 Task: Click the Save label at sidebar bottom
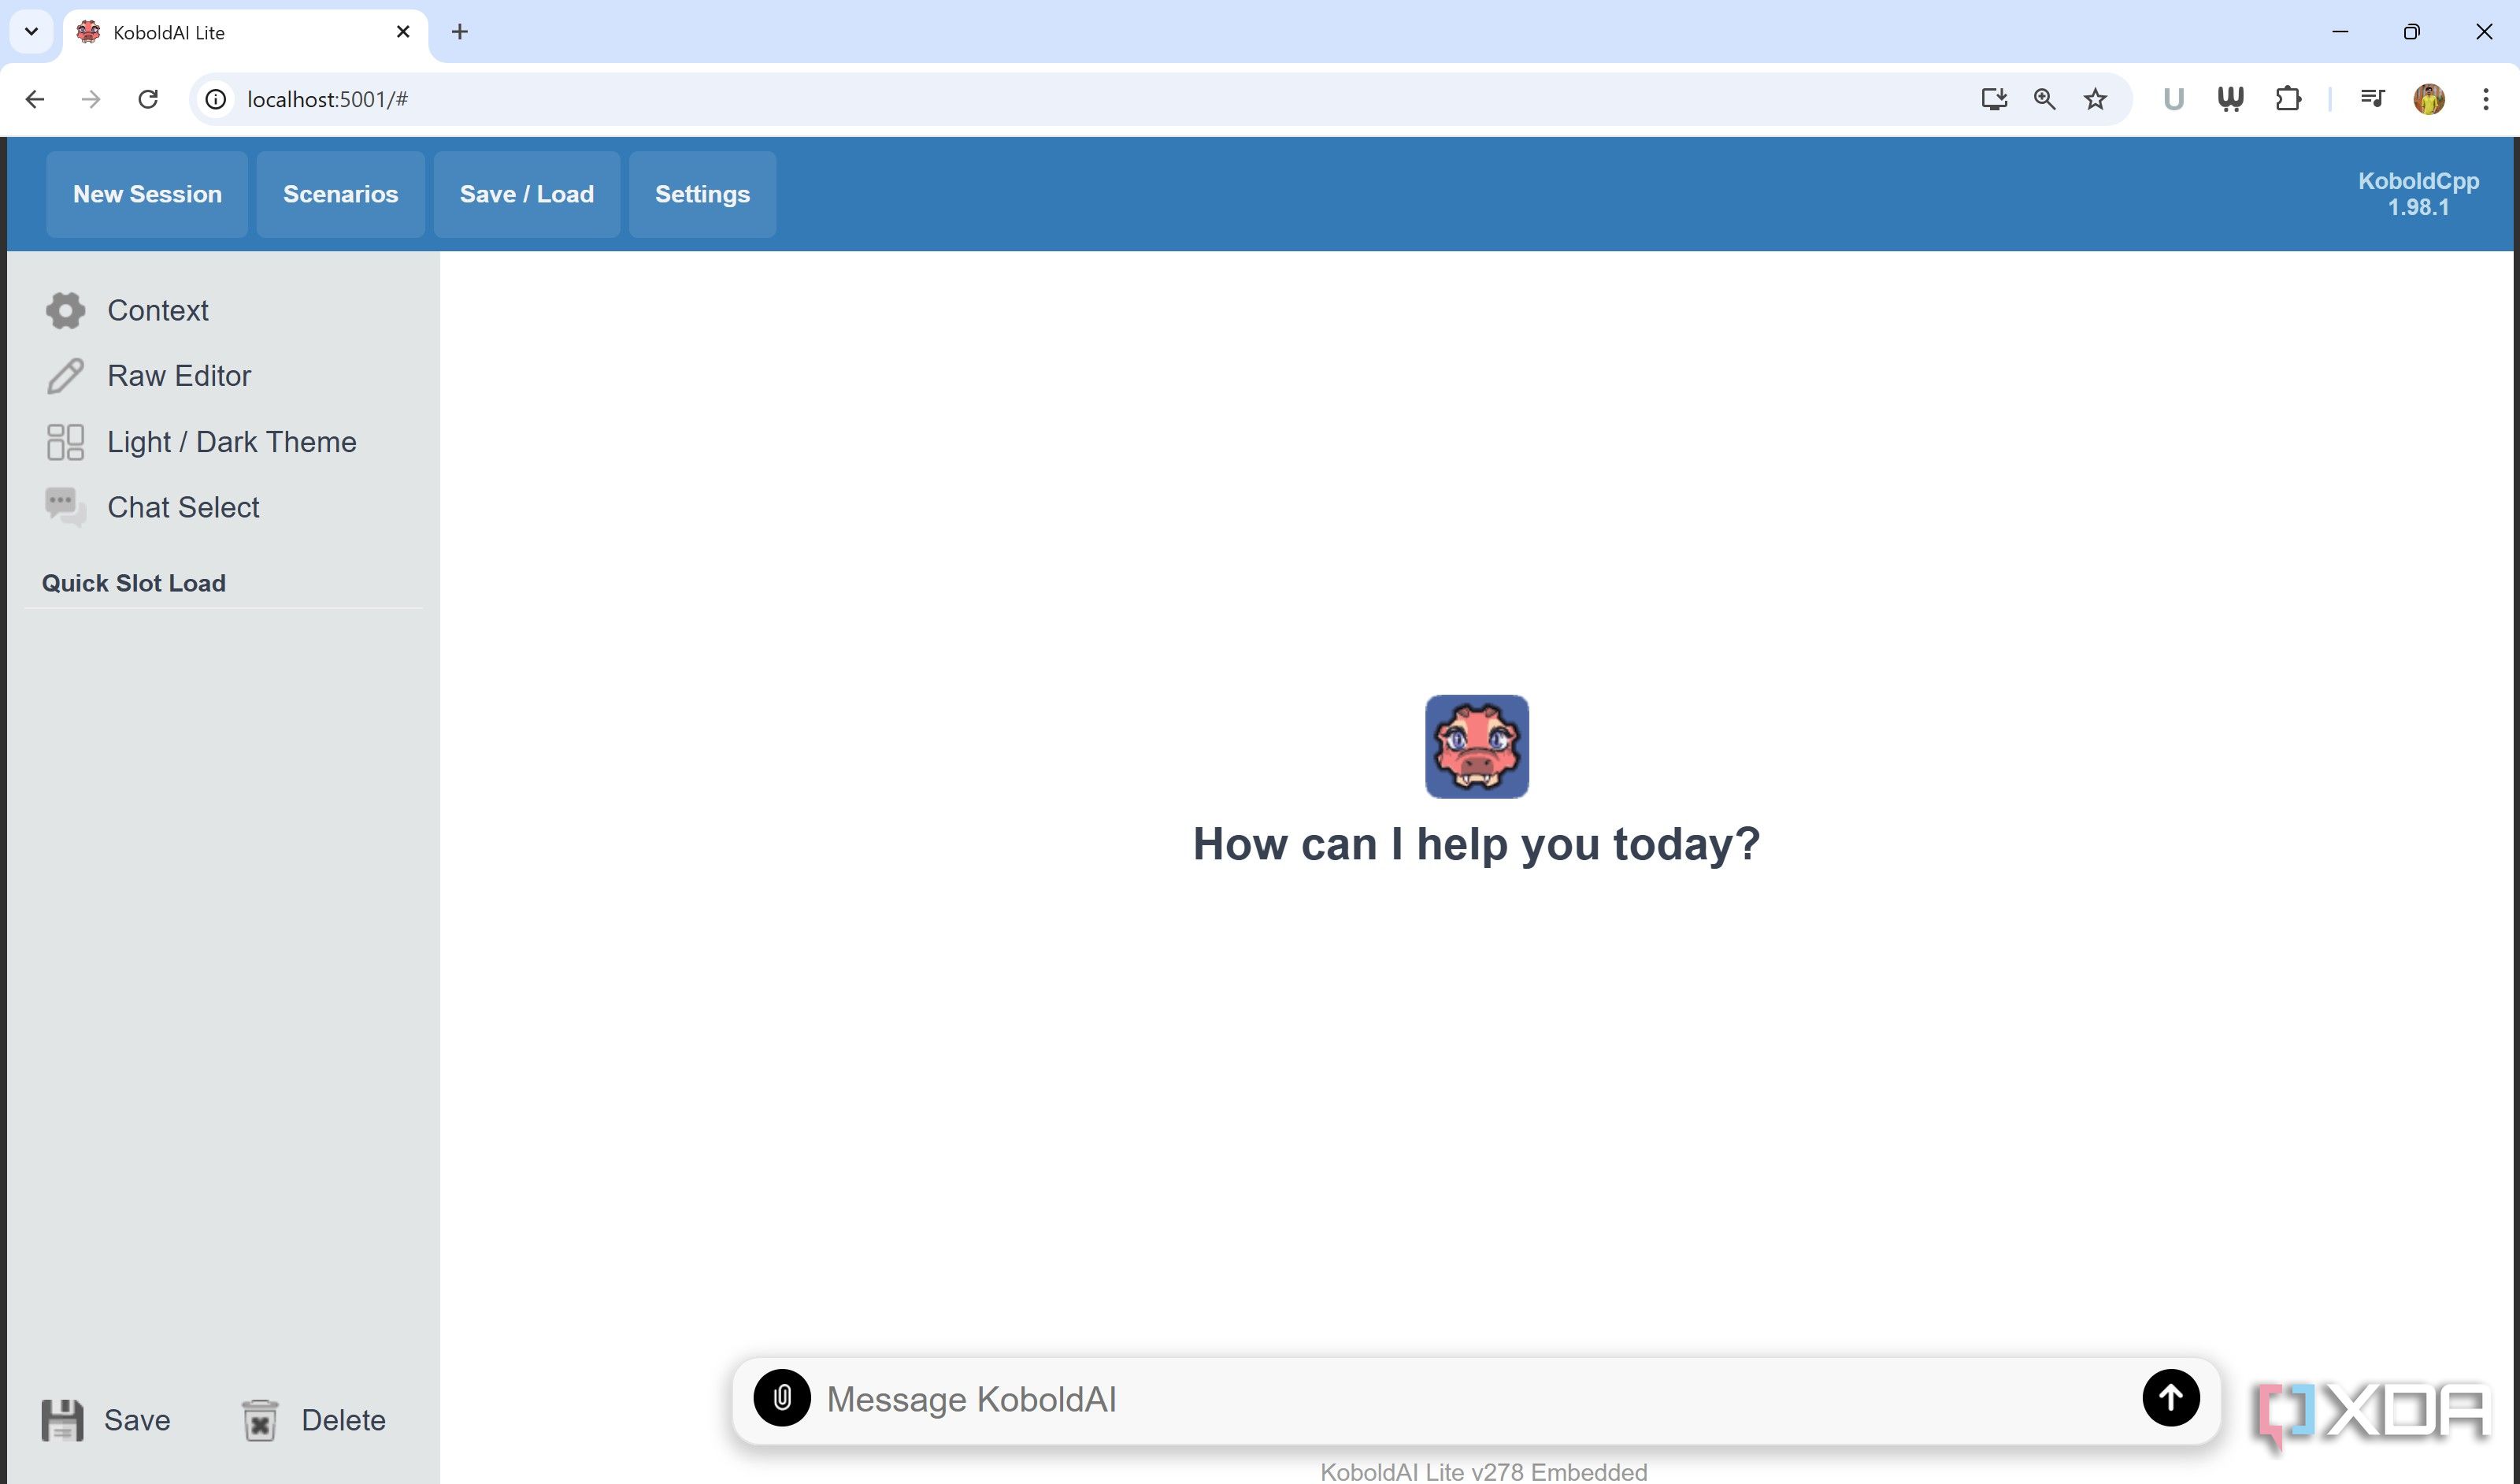pyautogui.click(x=137, y=1420)
